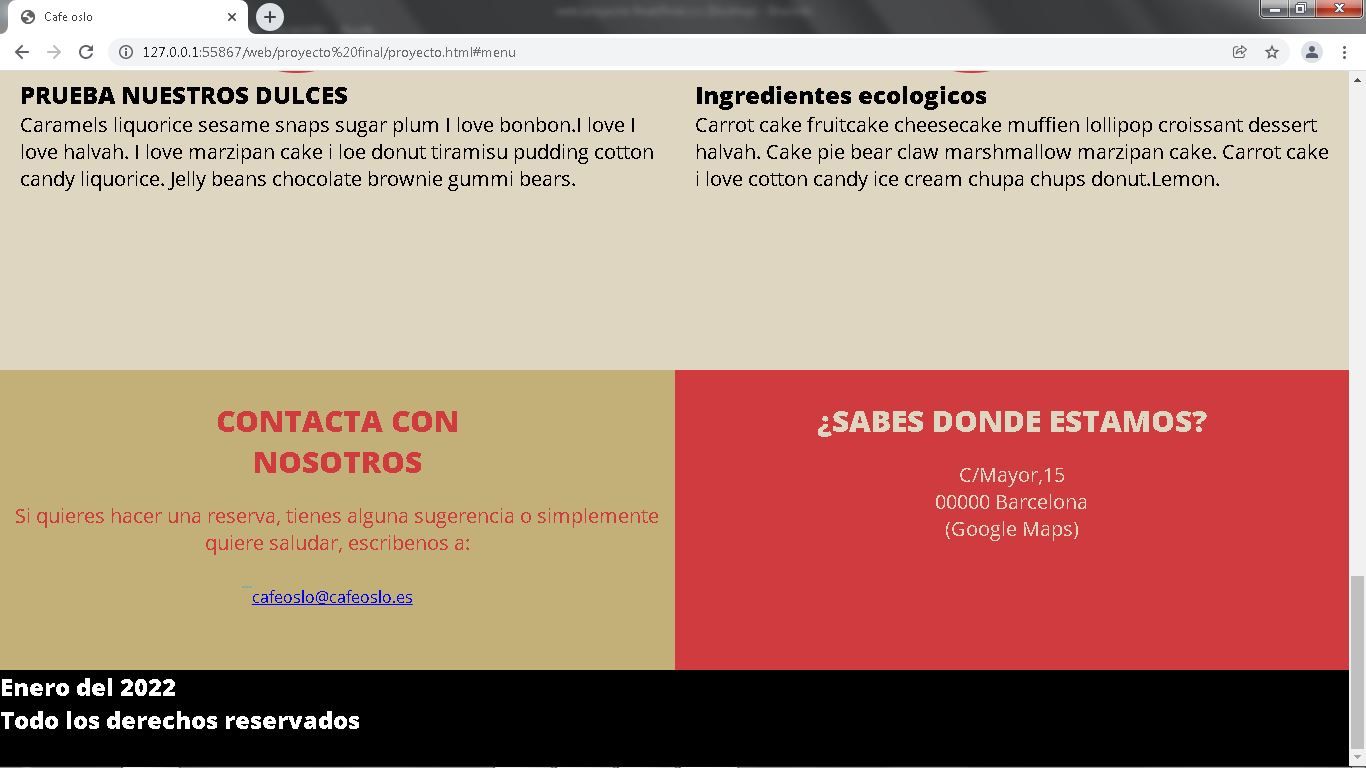
Task: Click the Enero del 2022 footer text
Action: (x=88, y=687)
